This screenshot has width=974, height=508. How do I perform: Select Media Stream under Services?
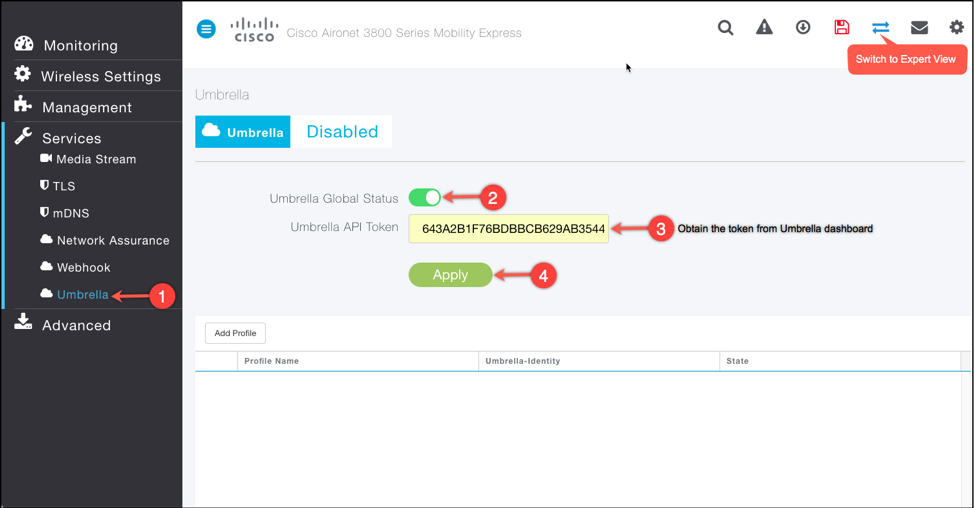pos(95,159)
